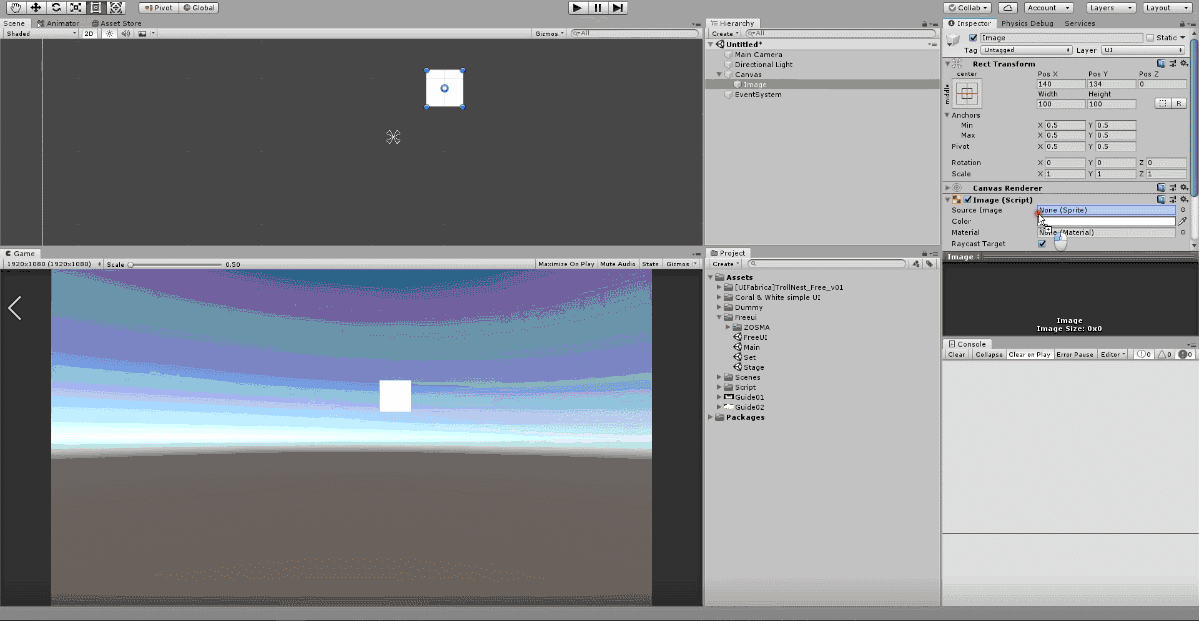Open the Account dropdown

tap(1047, 8)
